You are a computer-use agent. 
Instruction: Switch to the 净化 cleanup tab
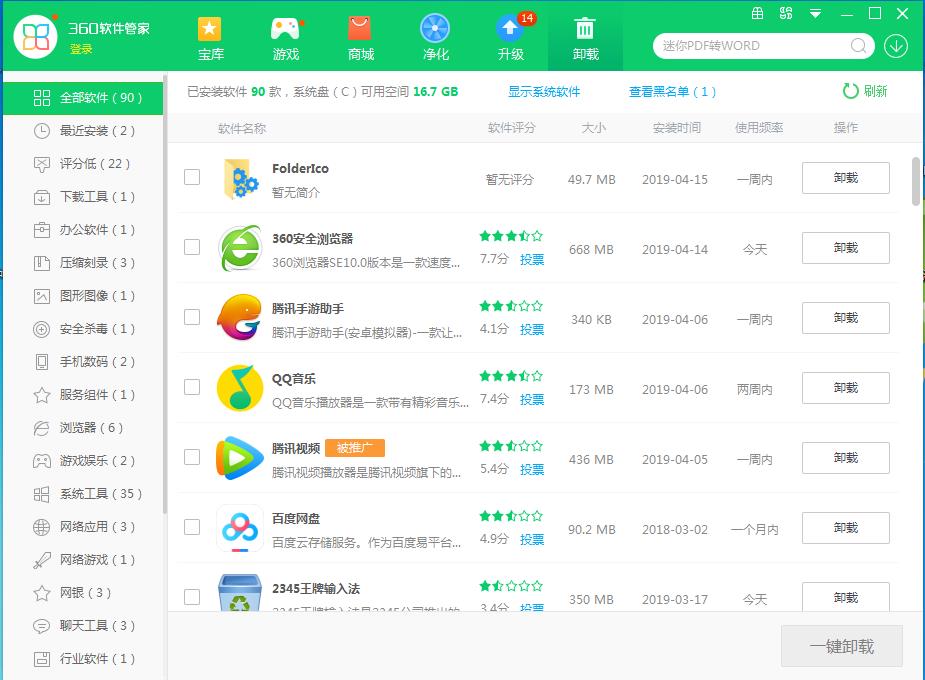[x=435, y=39]
